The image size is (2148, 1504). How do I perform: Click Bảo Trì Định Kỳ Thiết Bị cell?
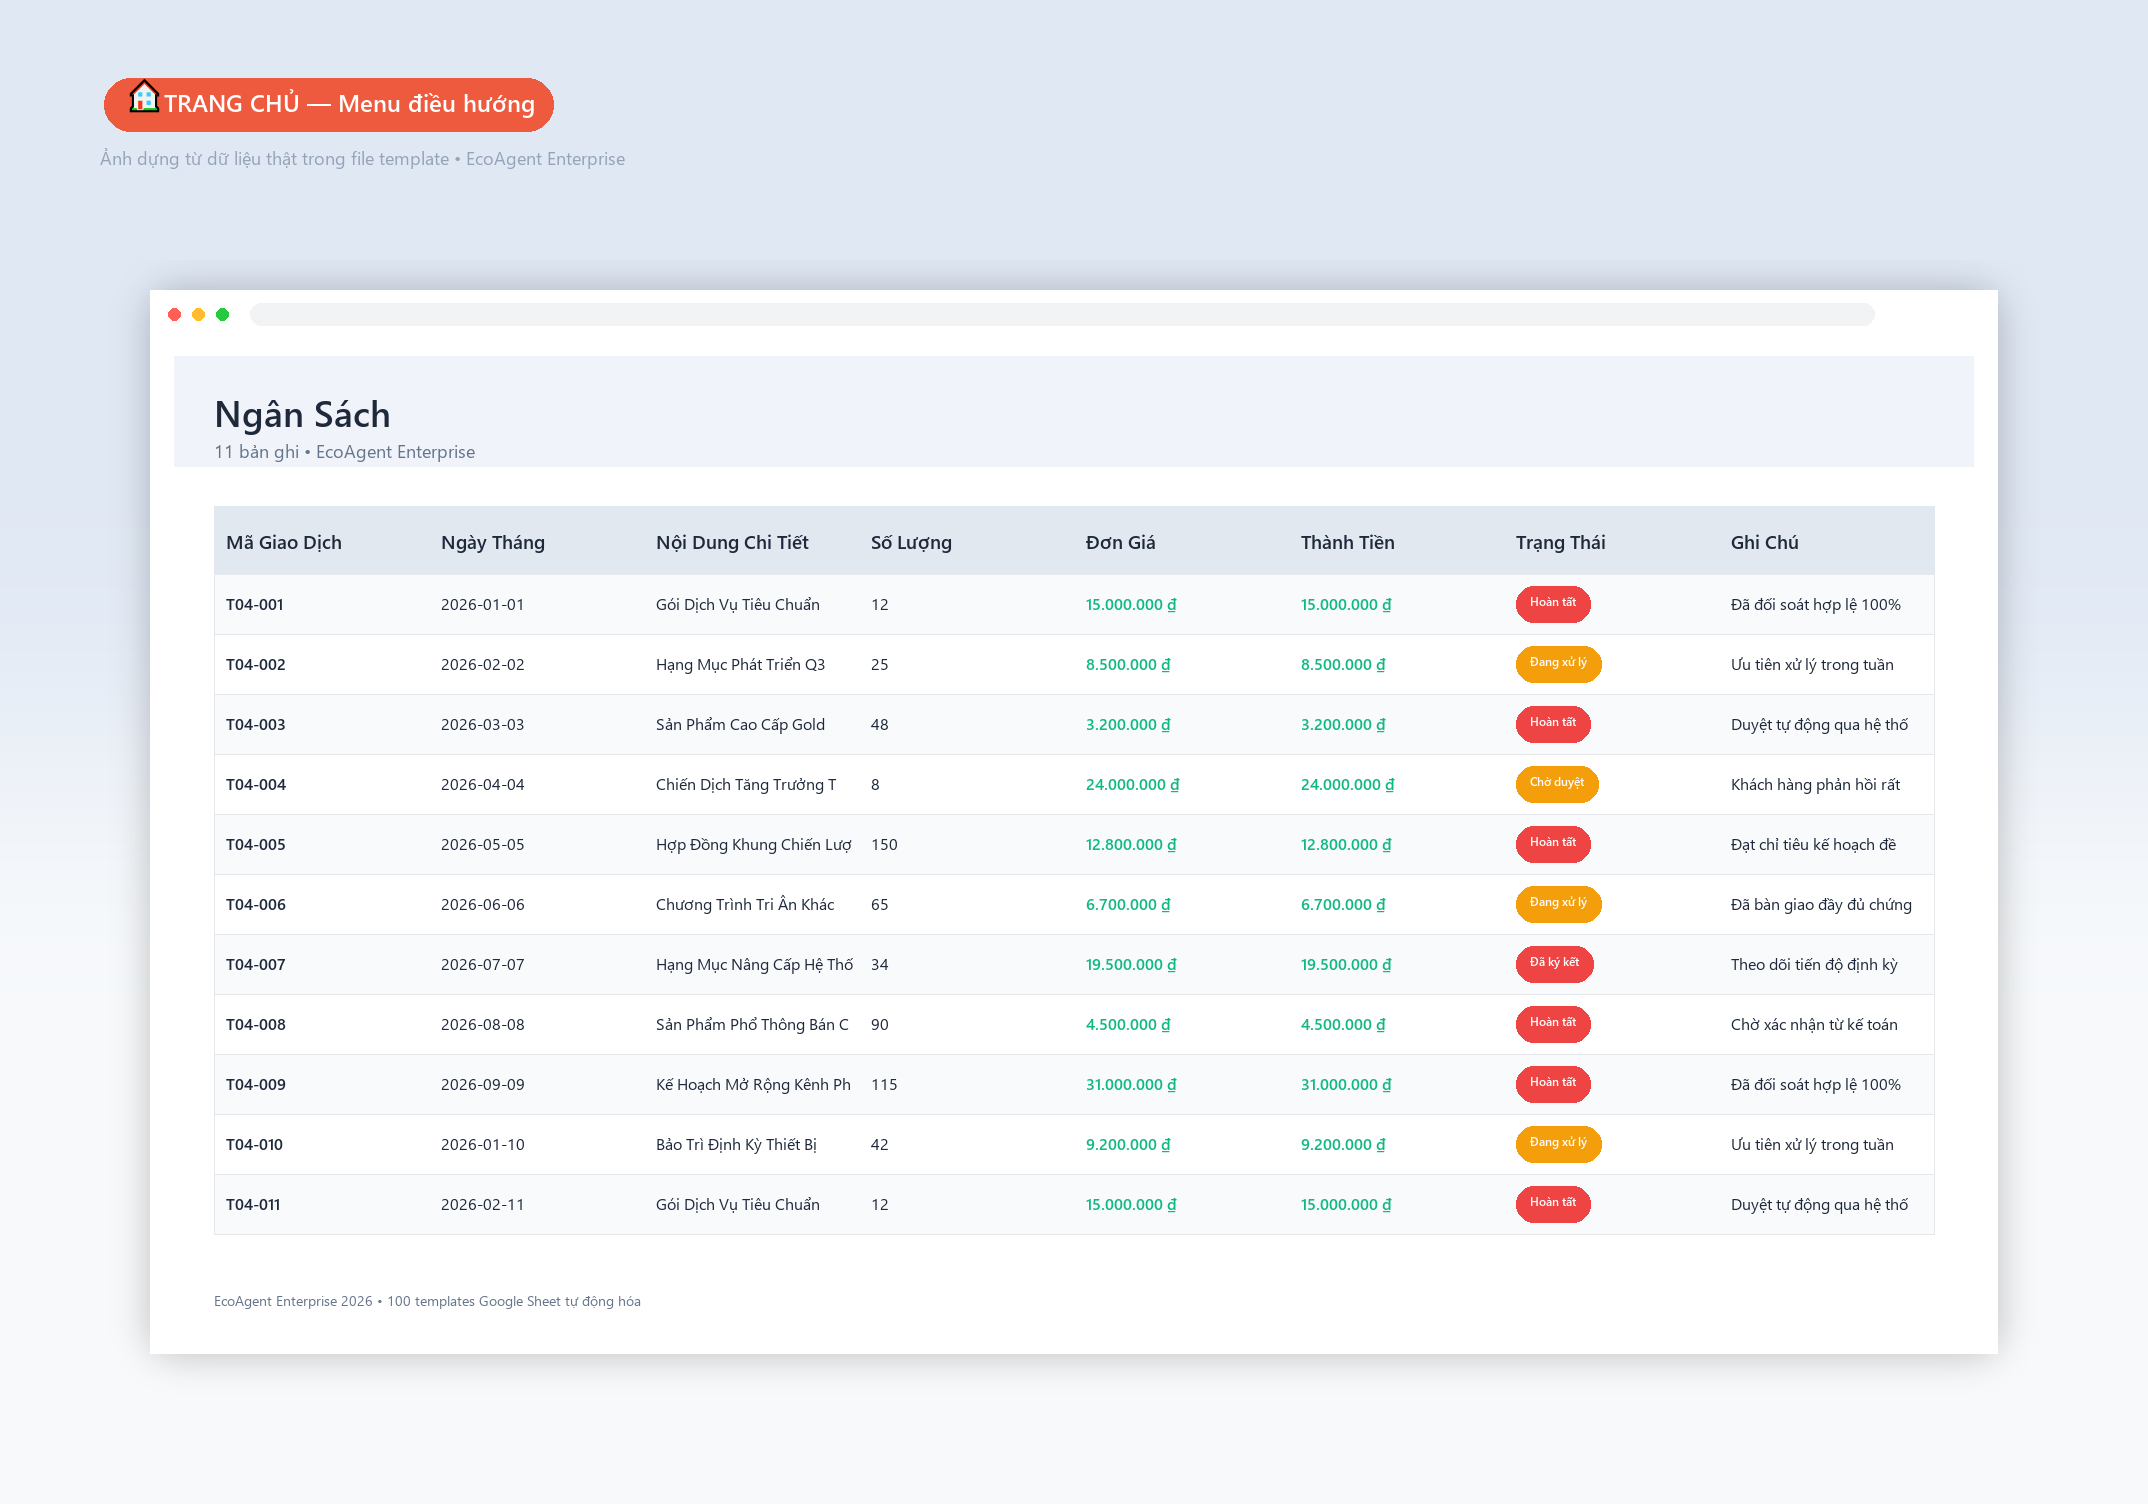click(736, 1144)
